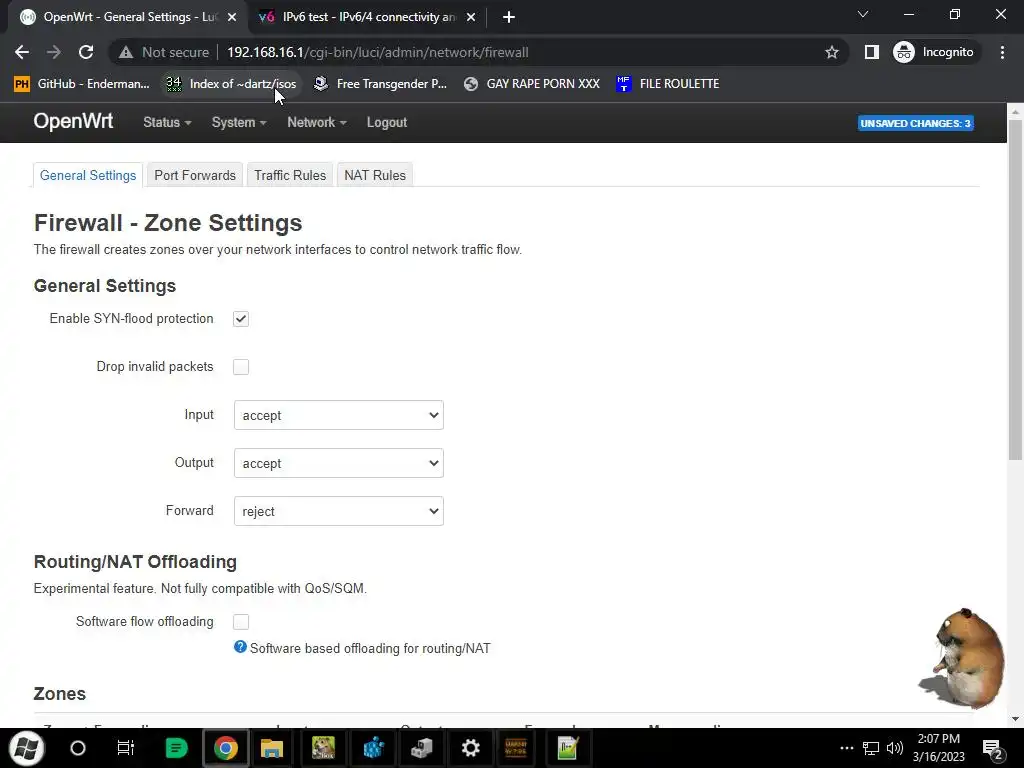Image resolution: width=1024 pixels, height=768 pixels.
Task: Click the Chrome taskbar icon
Action: 225,748
